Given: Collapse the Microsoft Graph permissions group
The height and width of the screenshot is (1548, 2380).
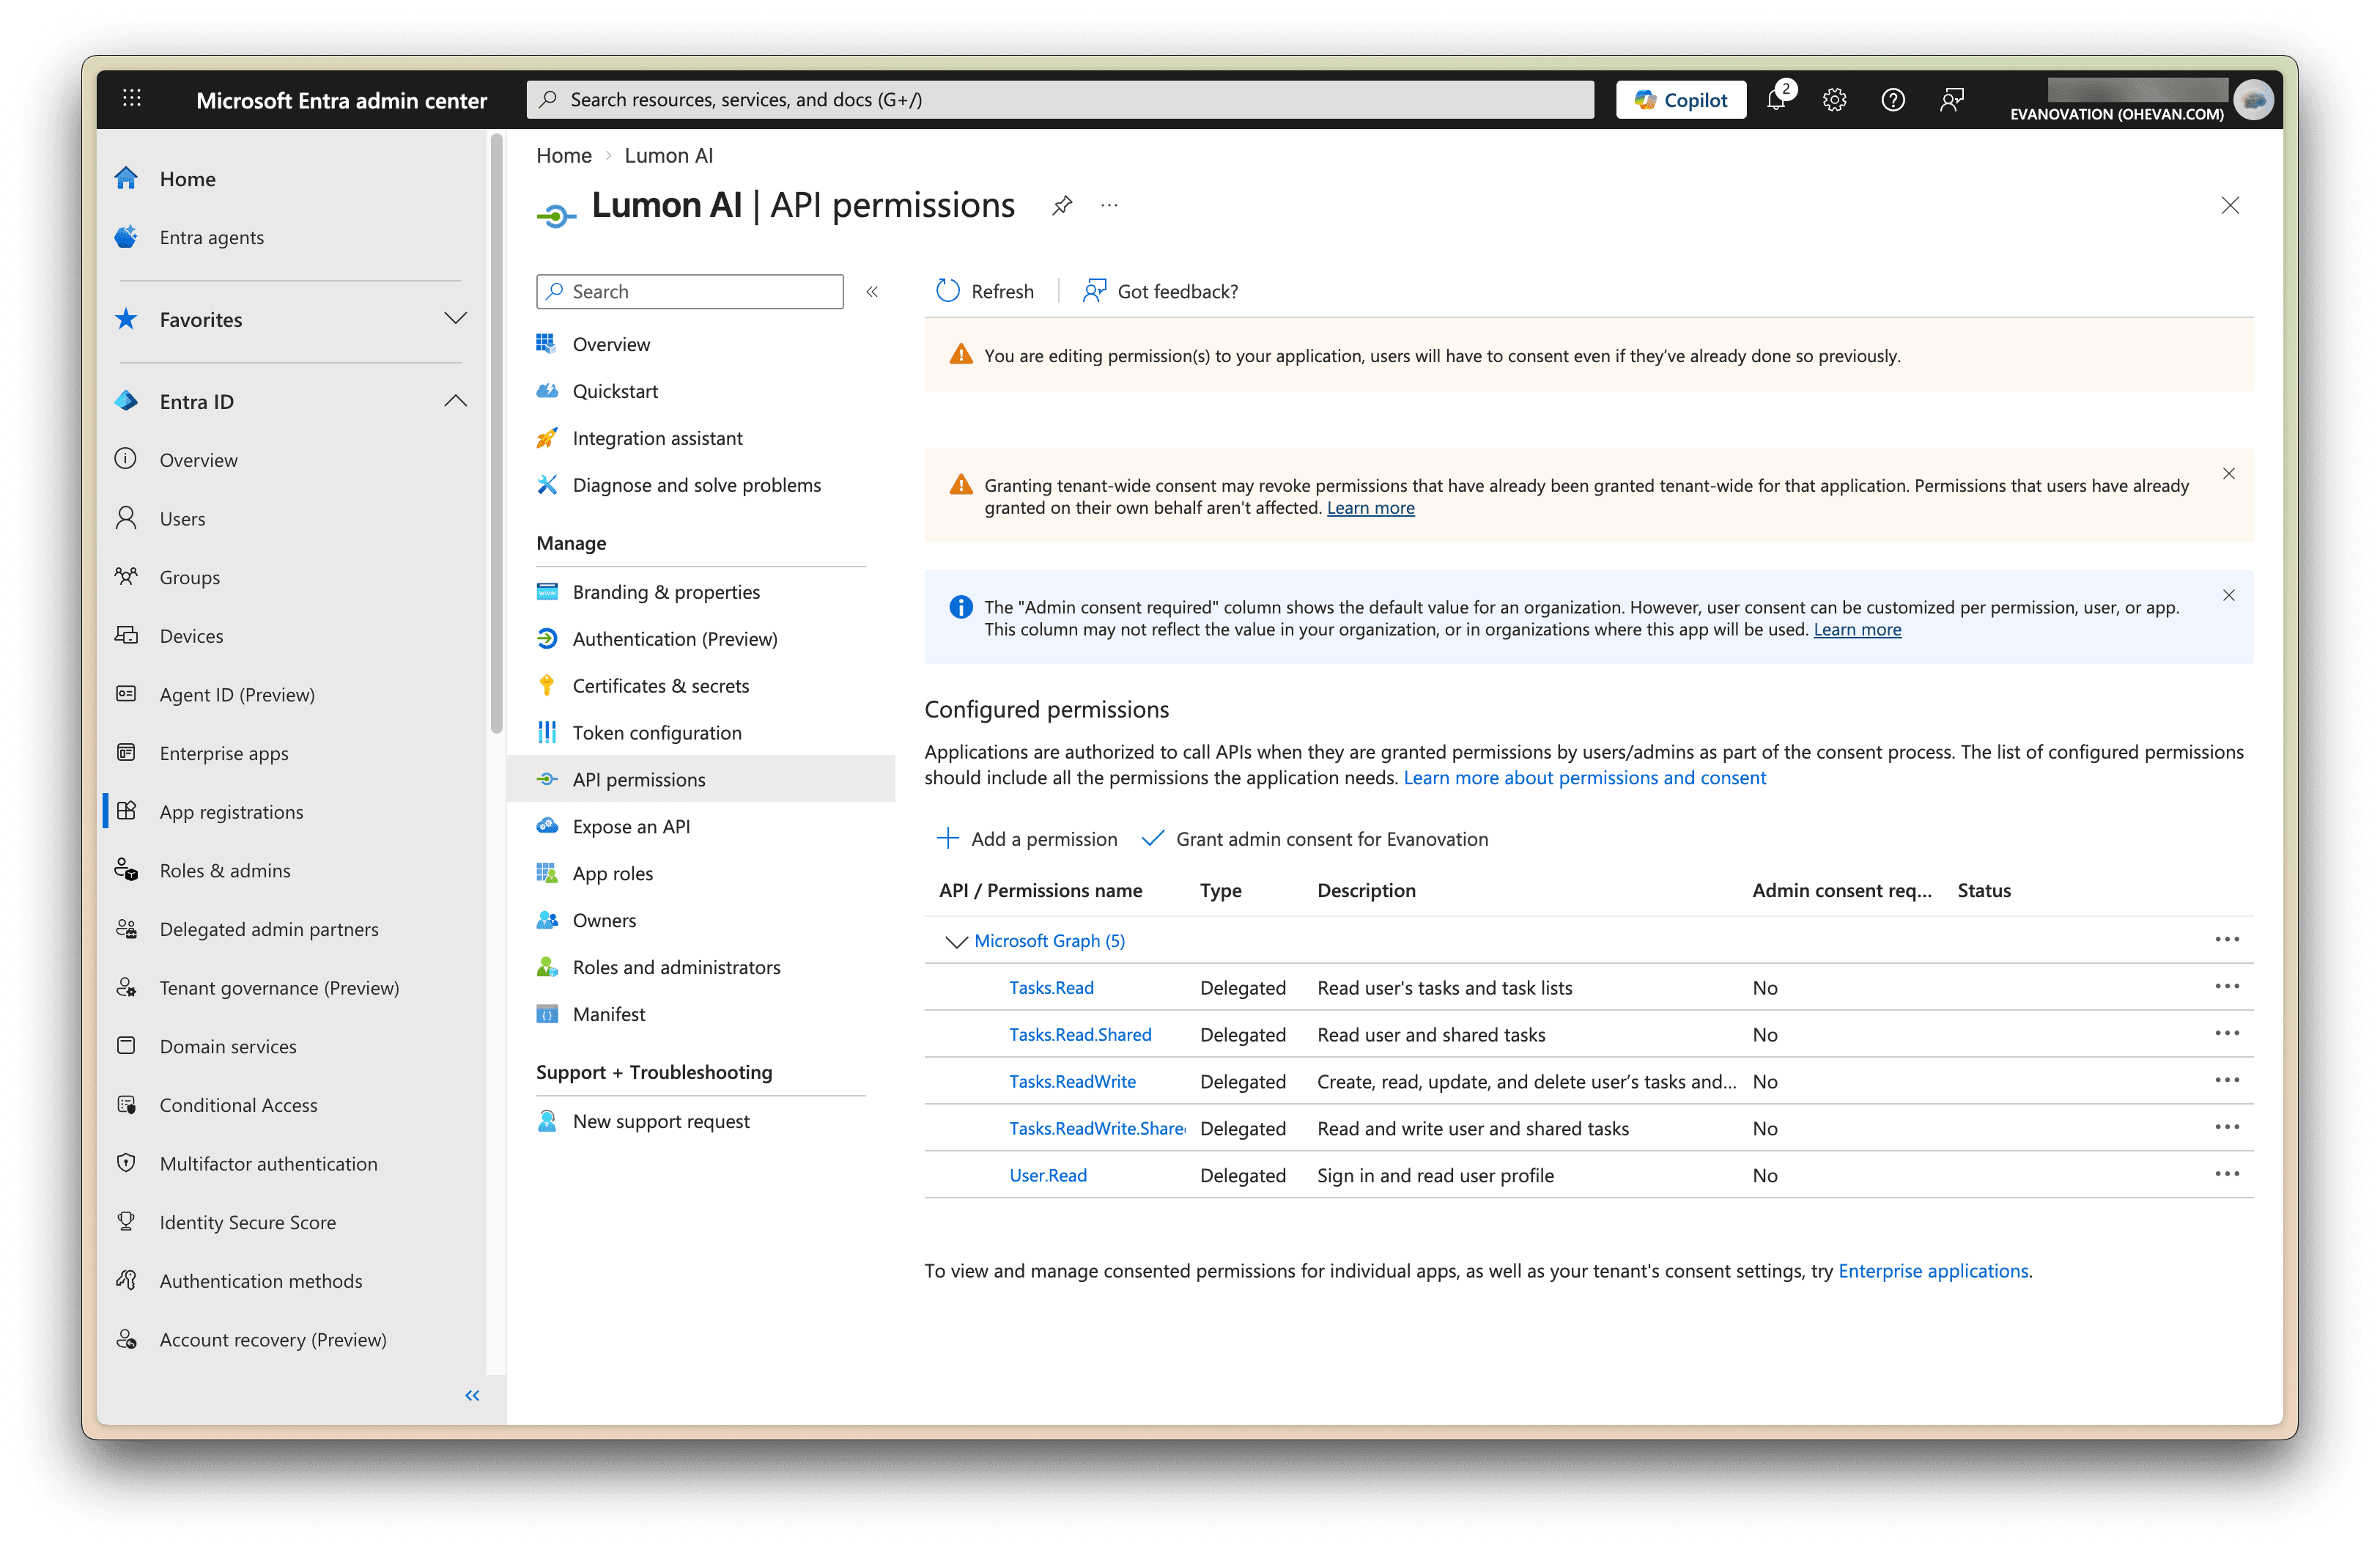Looking at the screenshot, I should (x=956, y=941).
